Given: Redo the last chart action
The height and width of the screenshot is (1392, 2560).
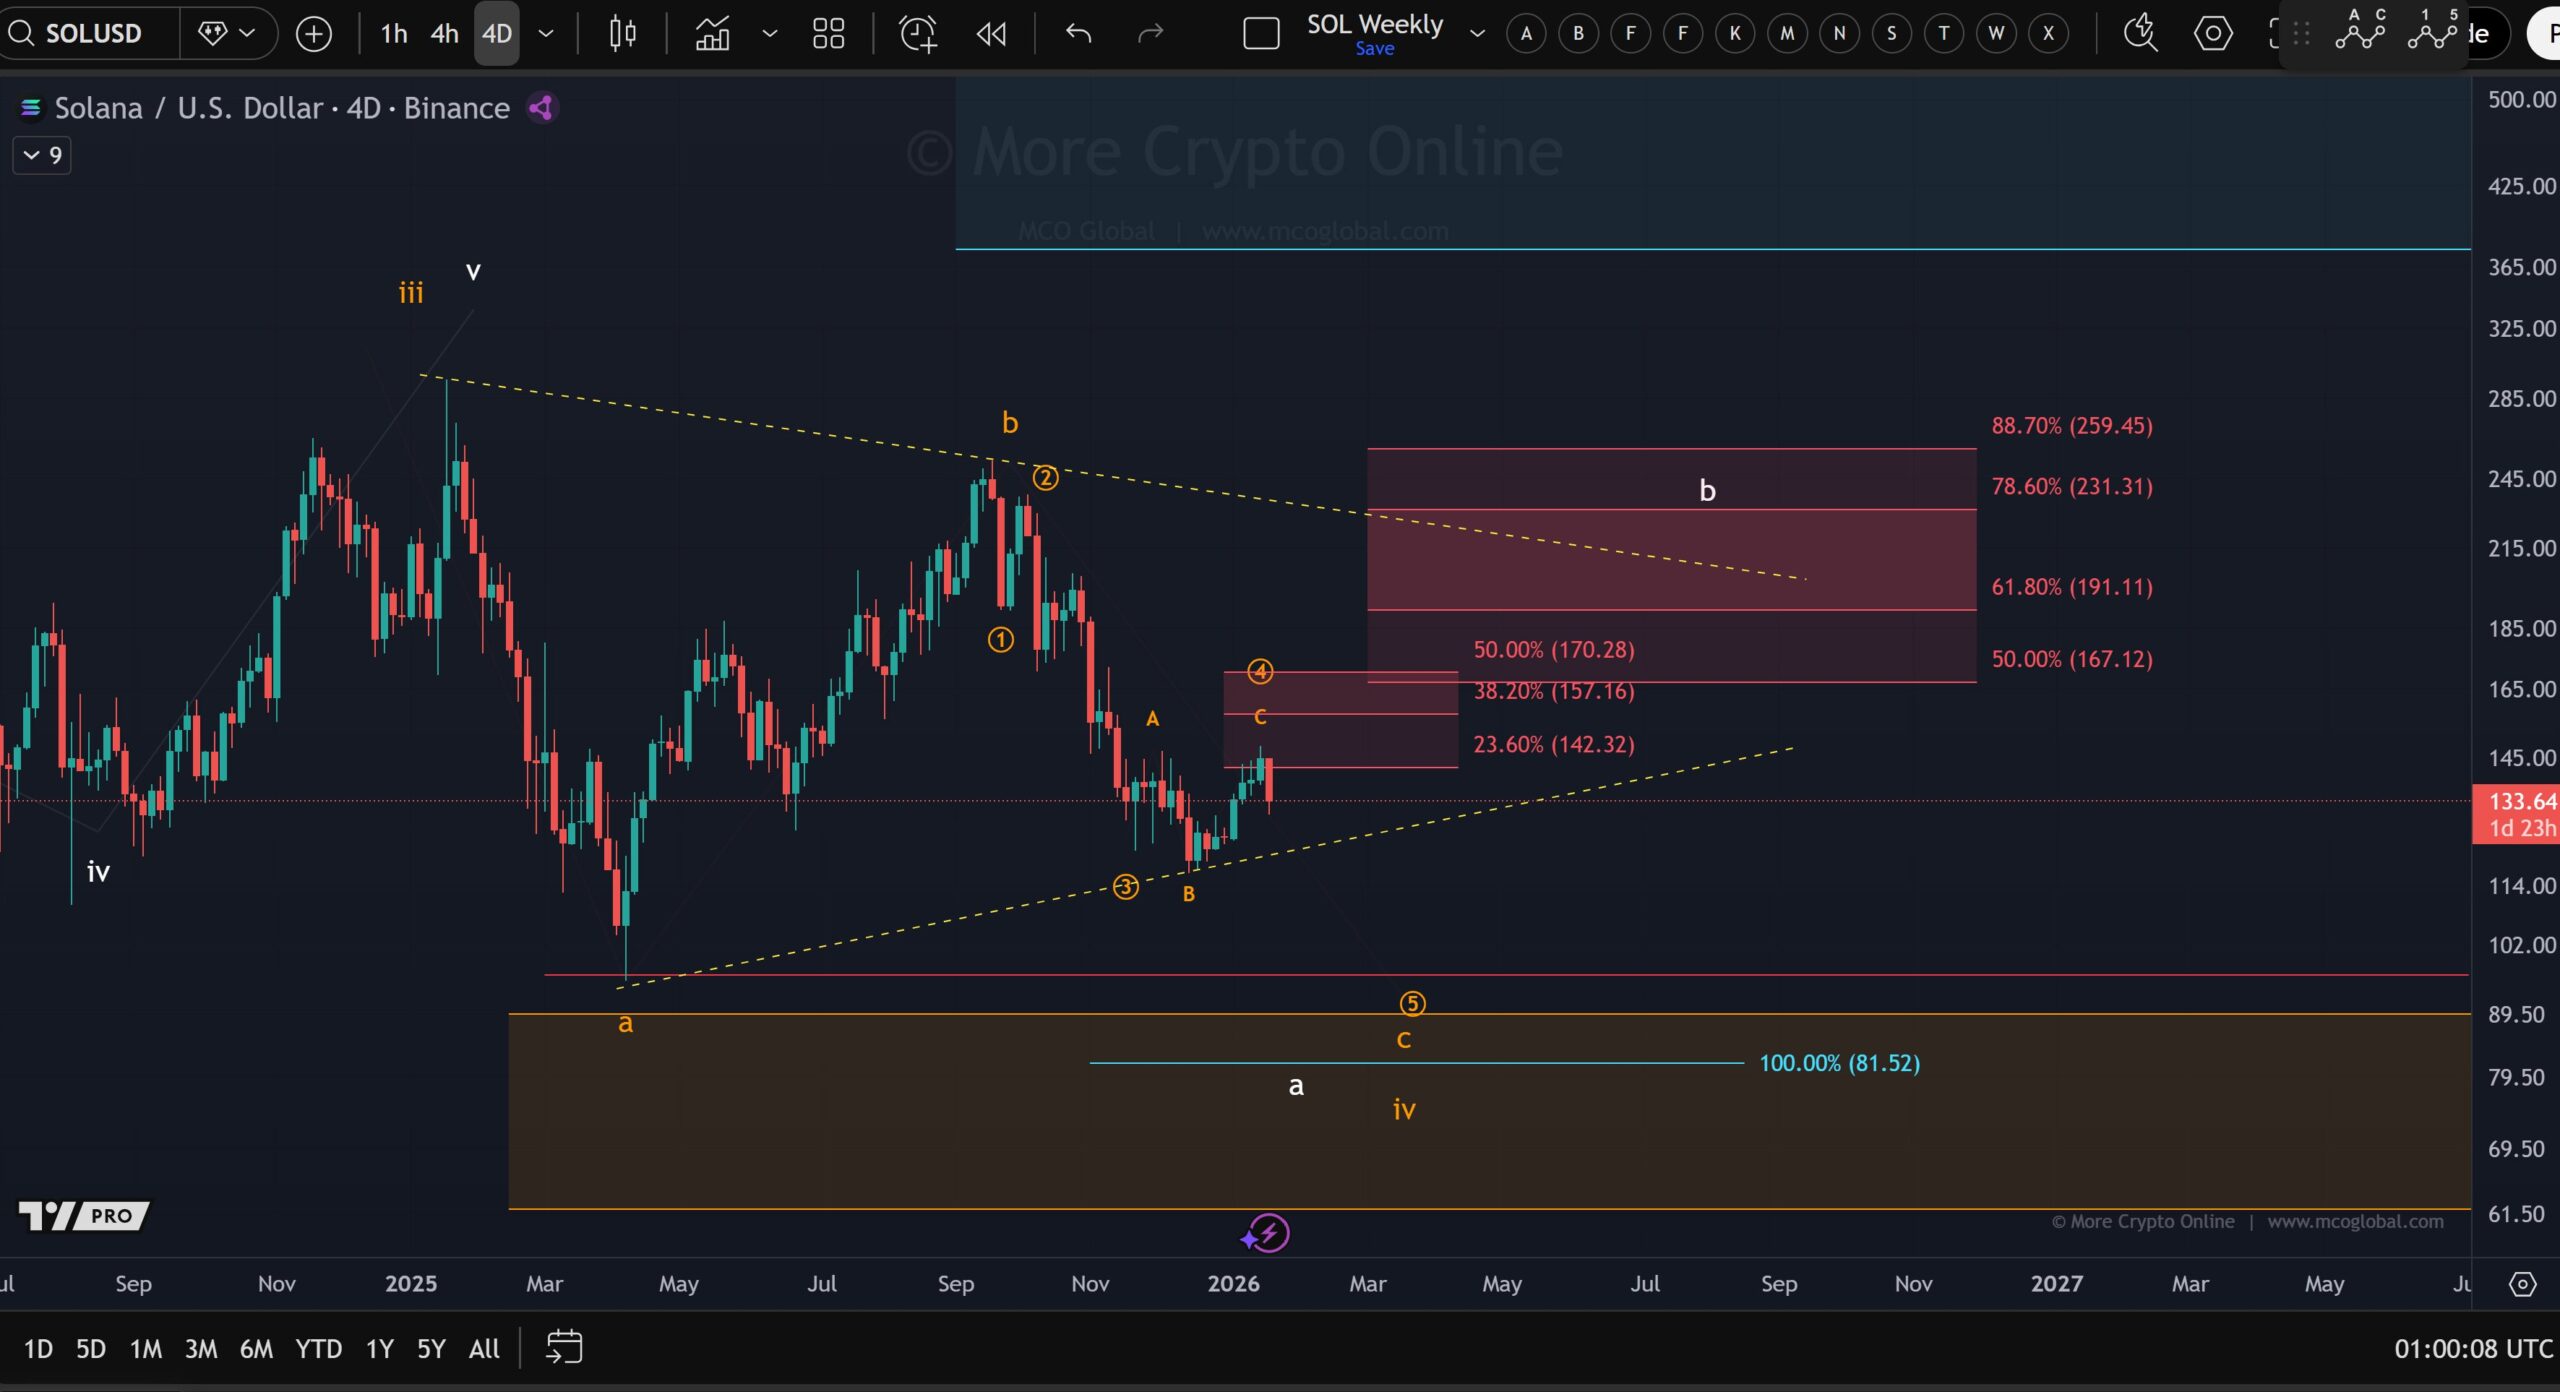Looking at the screenshot, I should [x=1151, y=33].
